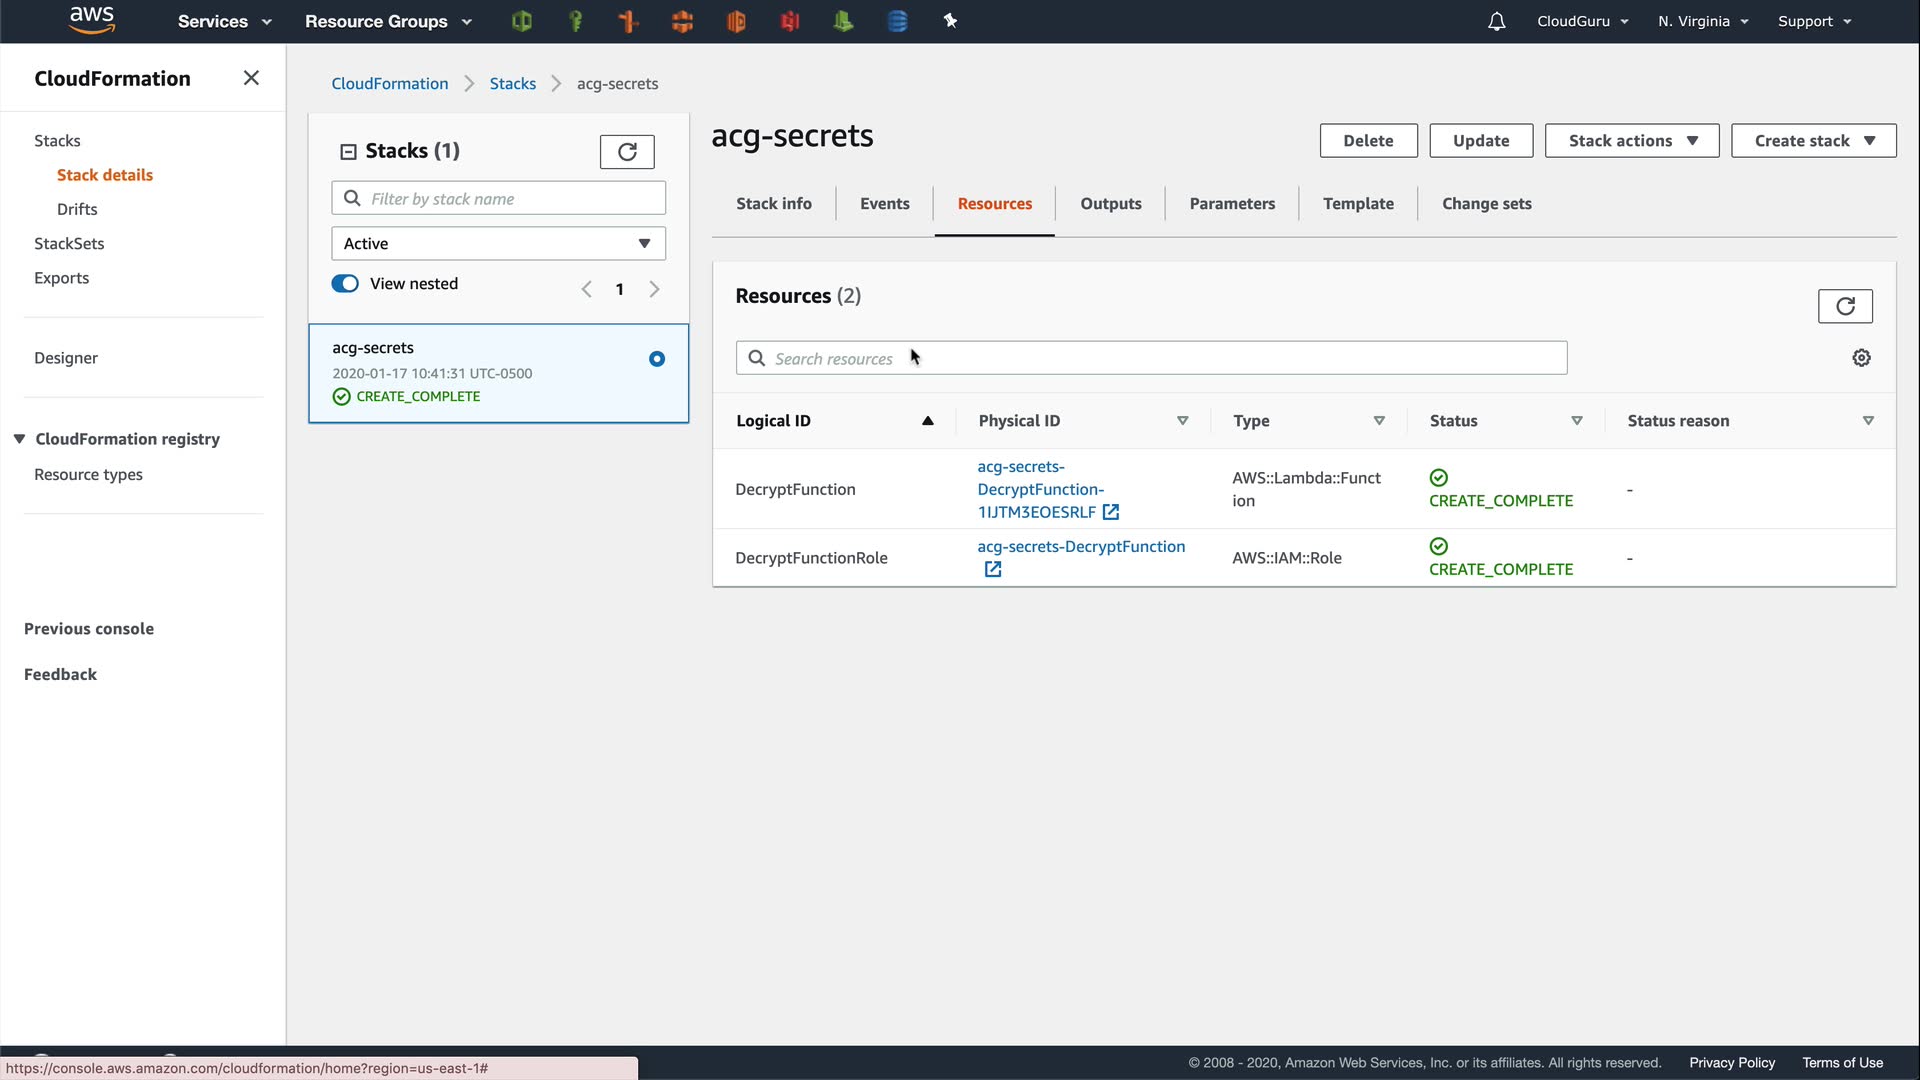The image size is (1920, 1080).
Task: Switch to the Events tab
Action: [884, 204]
